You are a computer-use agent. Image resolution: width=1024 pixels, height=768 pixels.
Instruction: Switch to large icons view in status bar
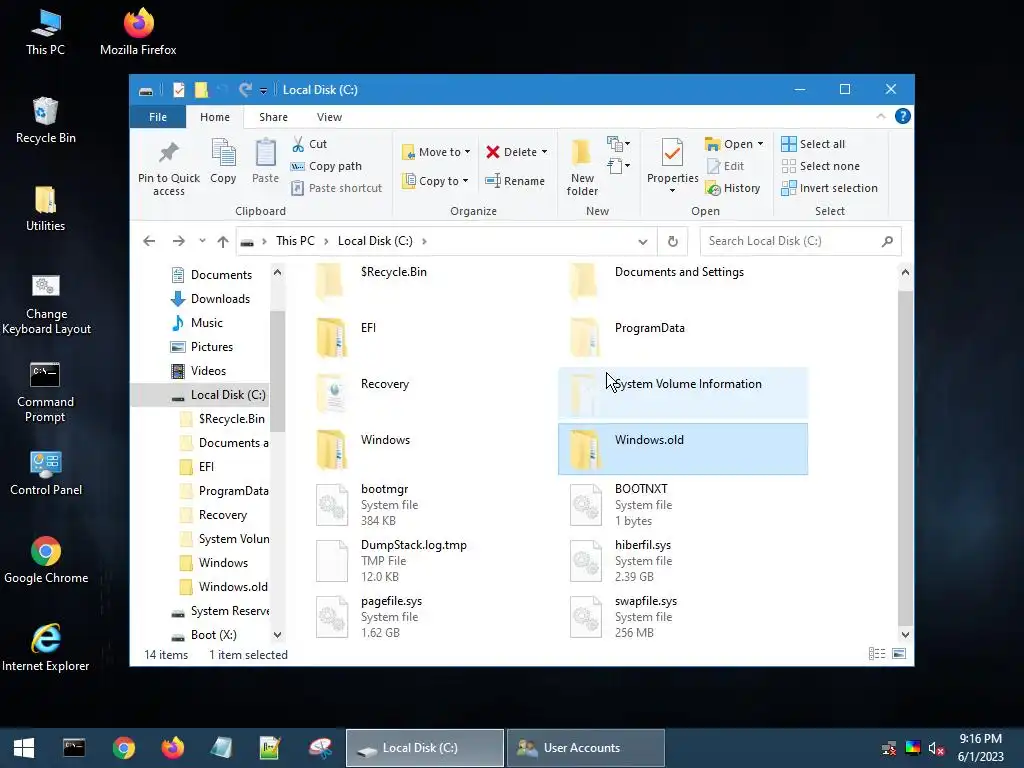tap(899, 654)
